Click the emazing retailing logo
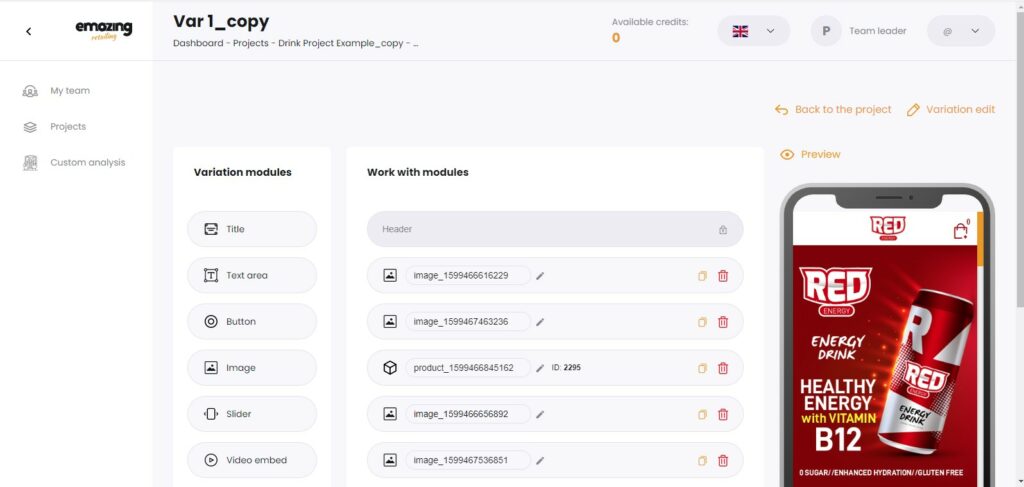Image resolution: width=1024 pixels, height=487 pixels. point(104,30)
